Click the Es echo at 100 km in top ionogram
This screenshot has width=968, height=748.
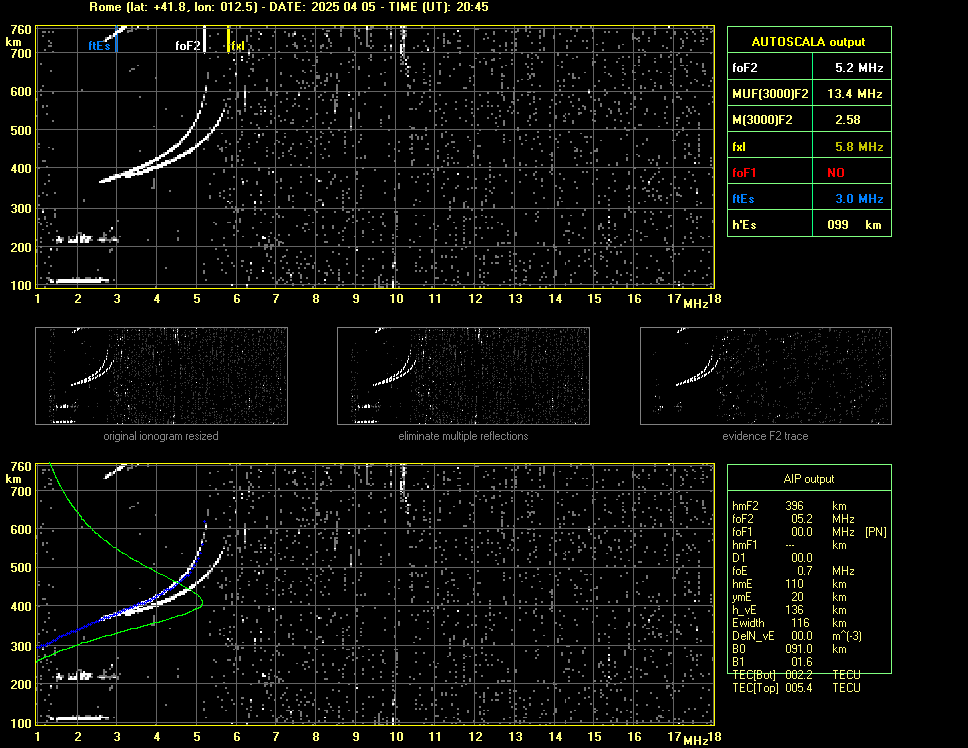(x=78, y=281)
